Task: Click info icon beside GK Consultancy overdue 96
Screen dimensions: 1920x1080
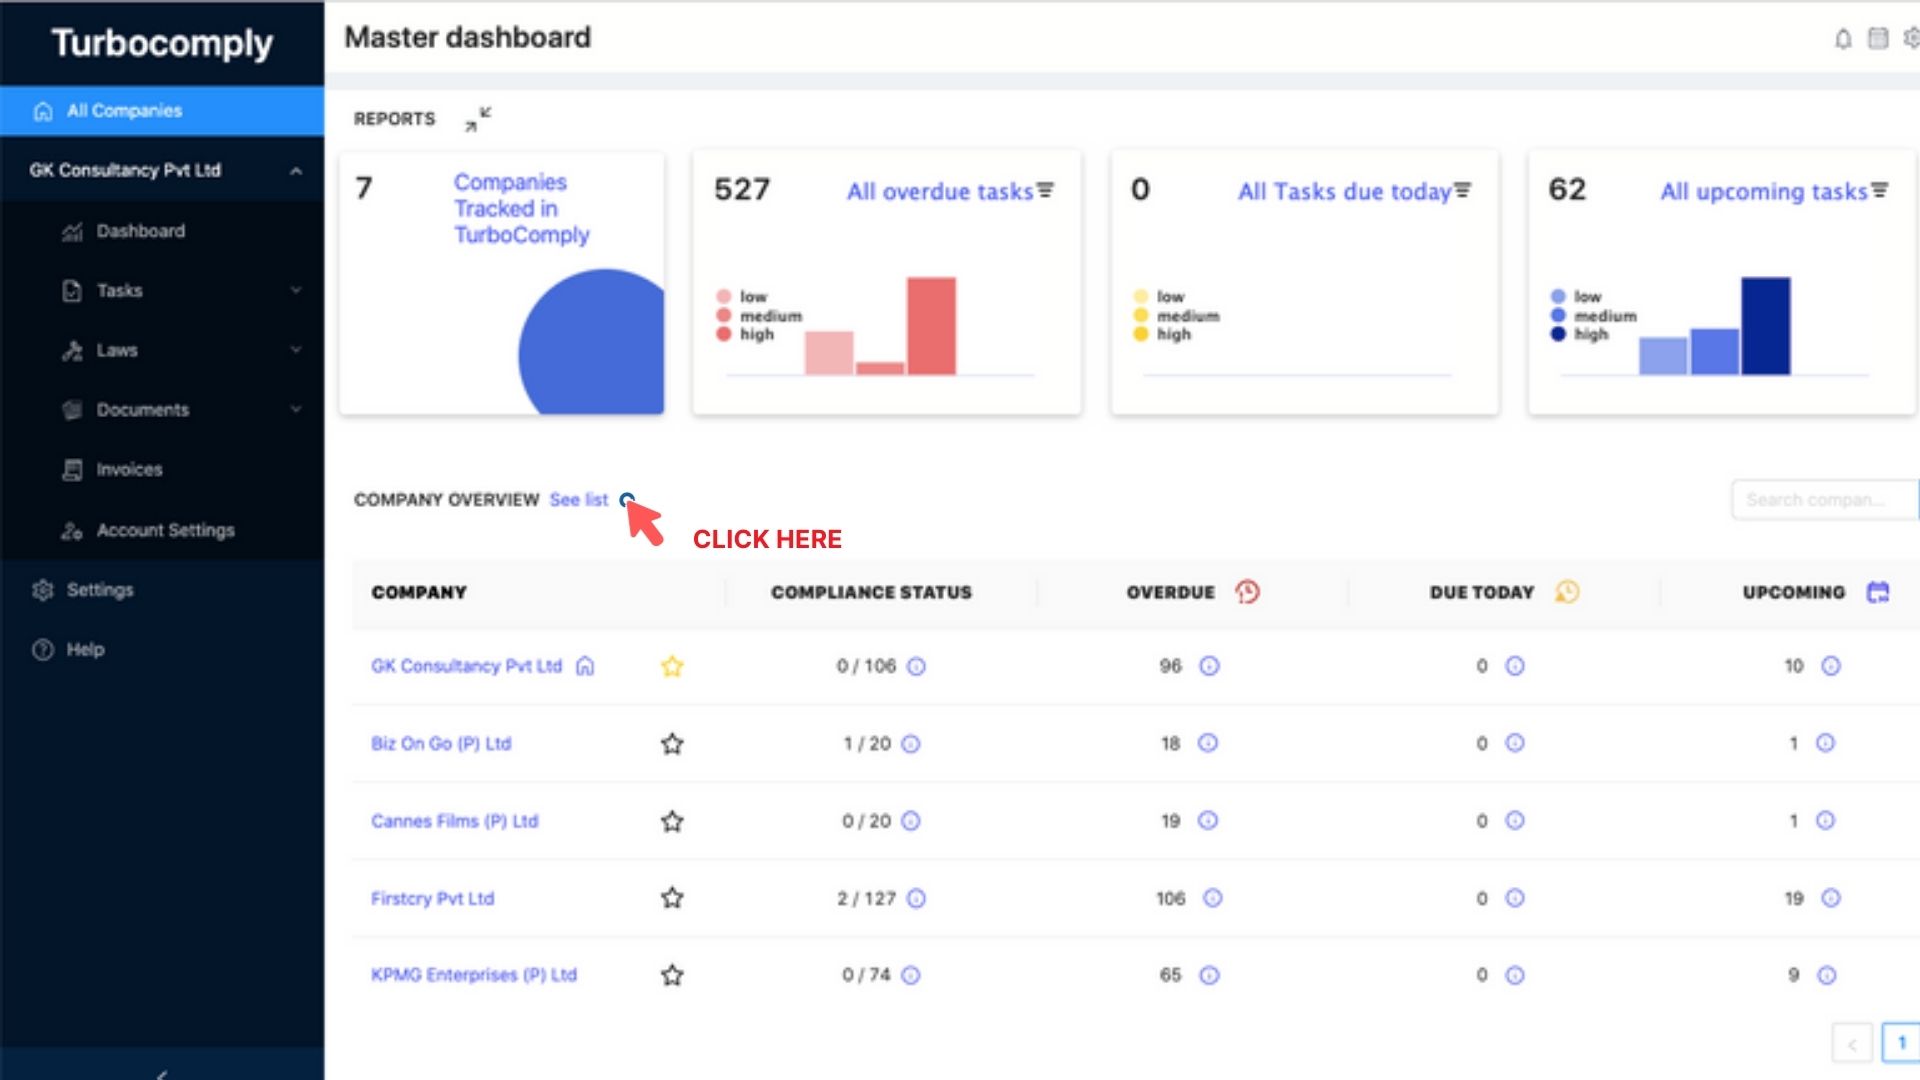Action: (x=1209, y=666)
